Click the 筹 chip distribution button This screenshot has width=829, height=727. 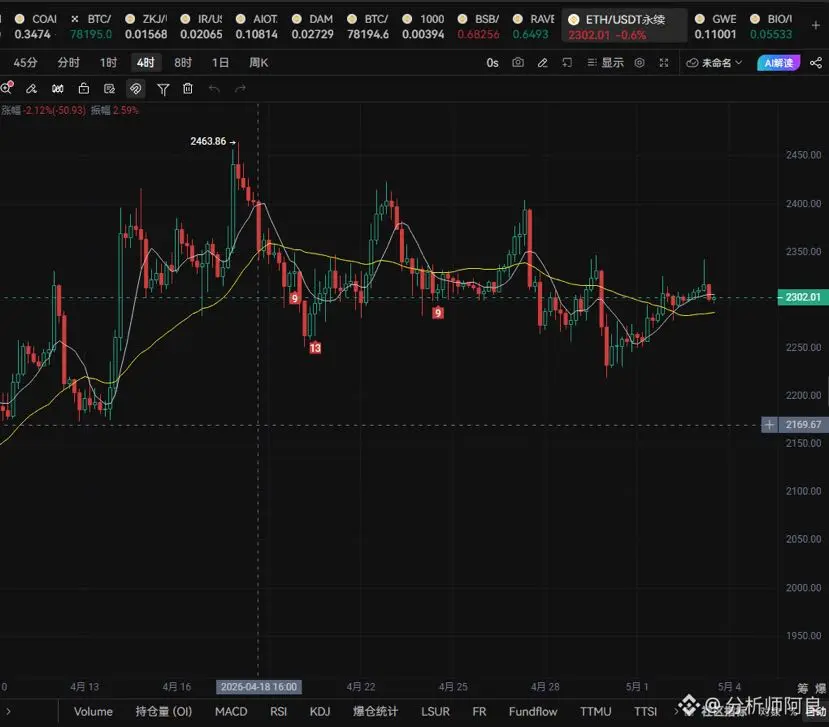[x=803, y=688]
